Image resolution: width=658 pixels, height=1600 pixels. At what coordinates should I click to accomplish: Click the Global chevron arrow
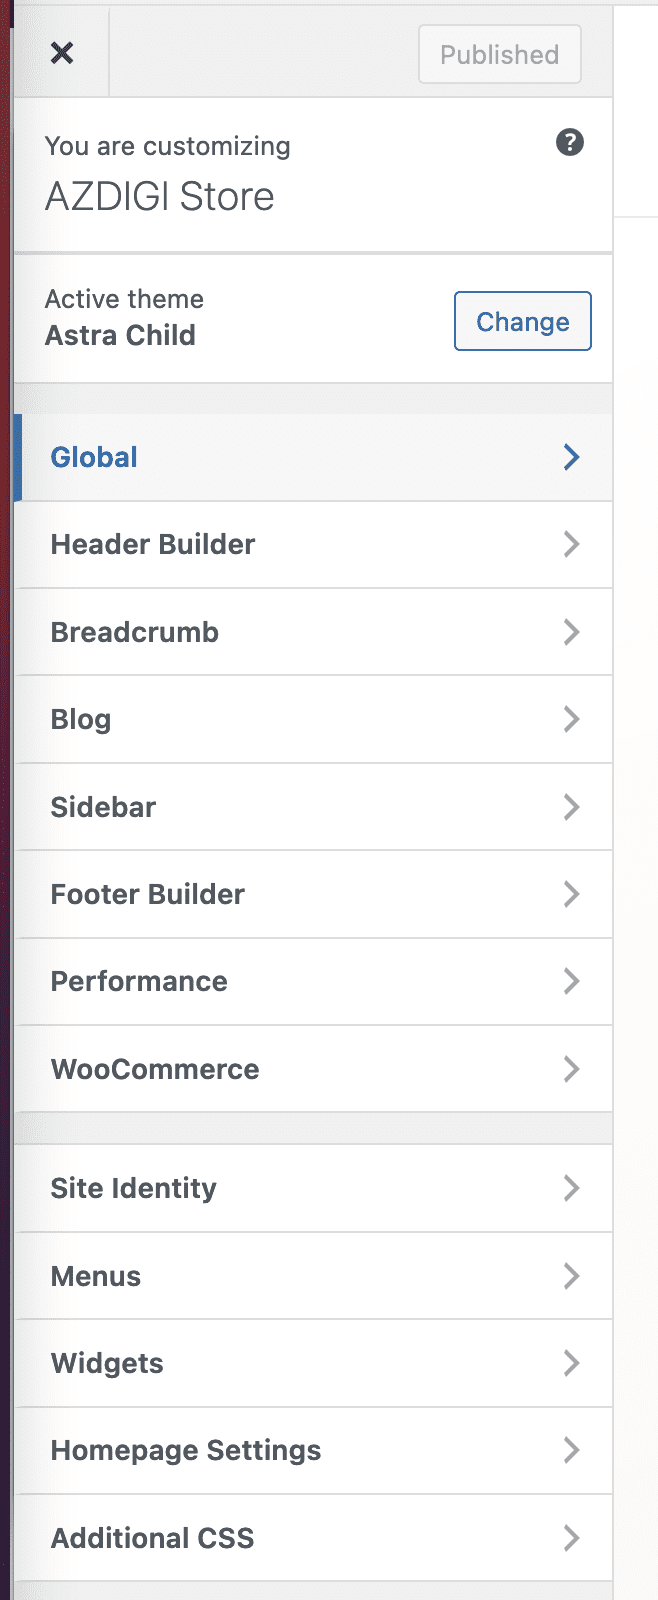click(571, 457)
